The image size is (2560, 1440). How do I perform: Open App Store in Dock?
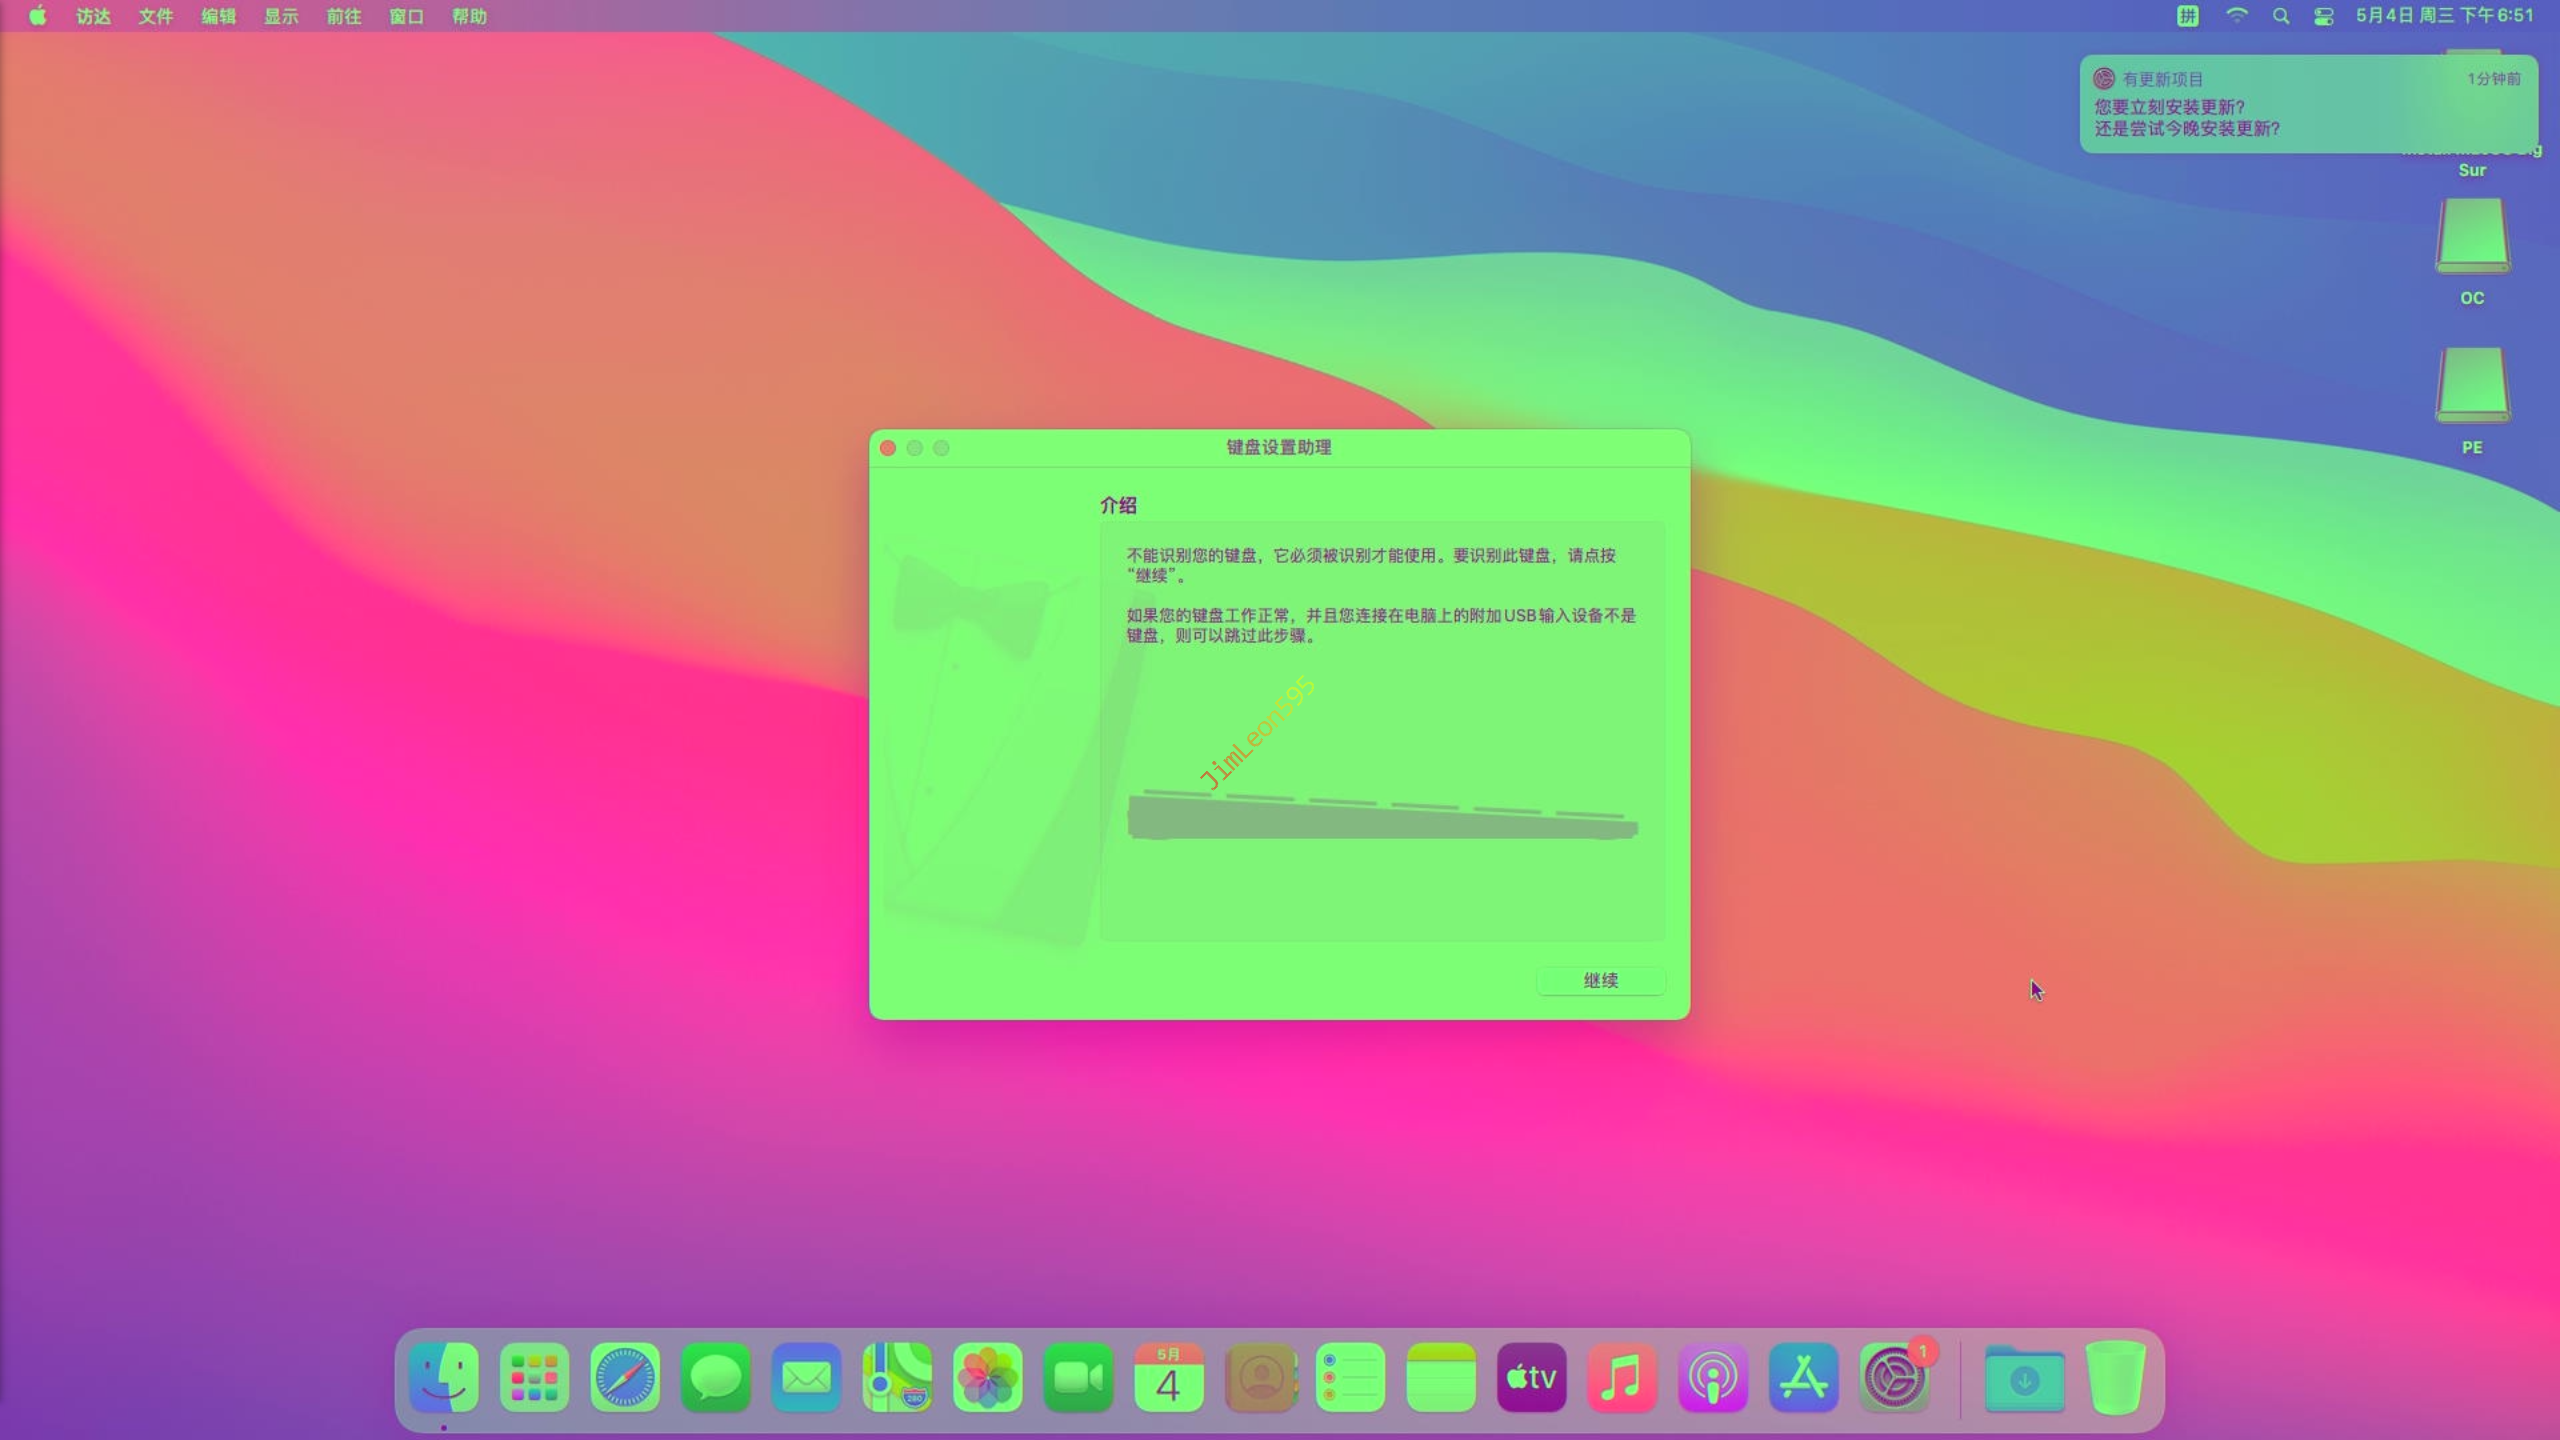1803,1377
